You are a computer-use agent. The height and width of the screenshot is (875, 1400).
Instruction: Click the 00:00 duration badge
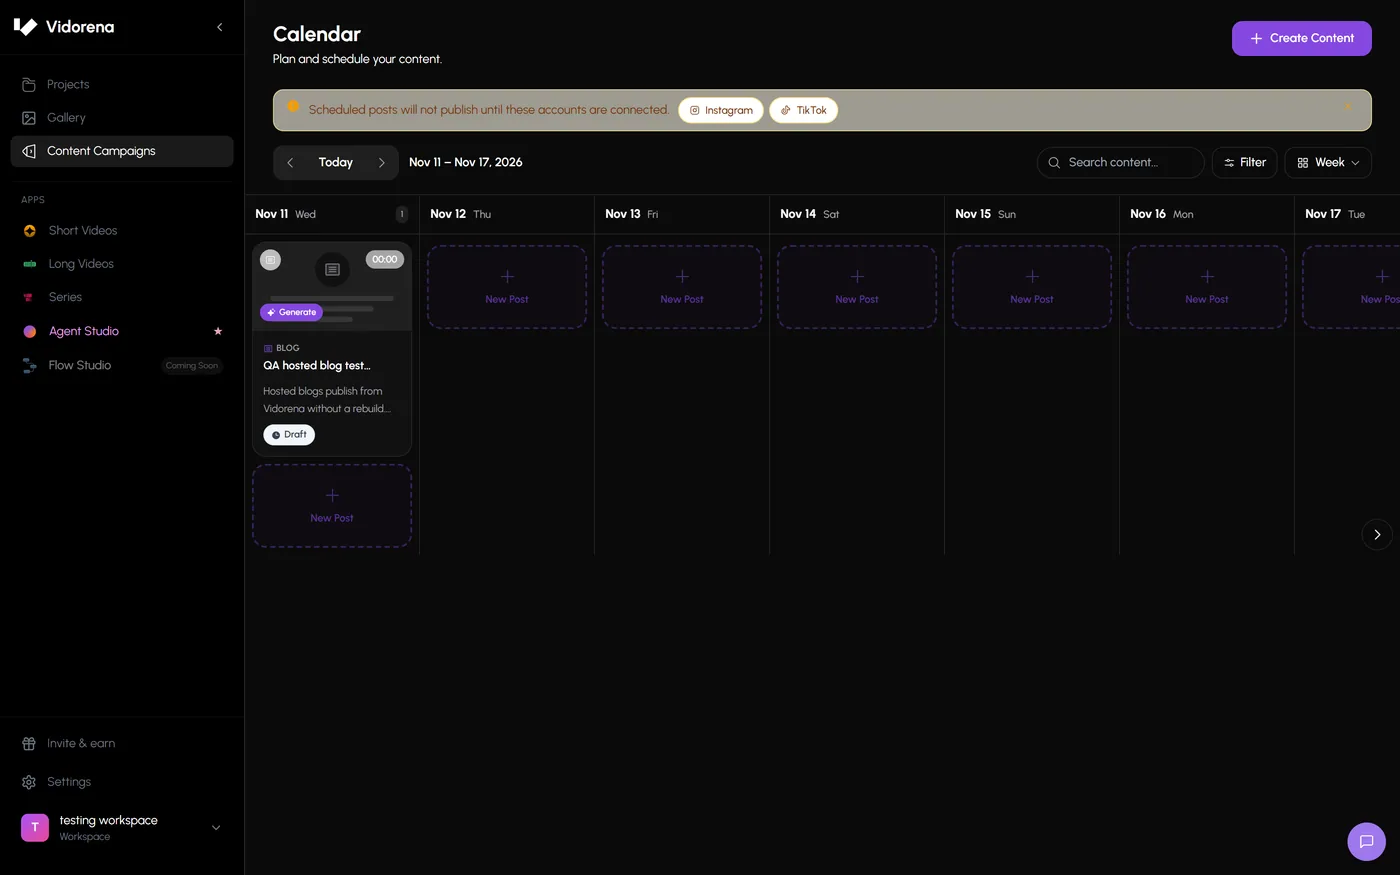click(385, 259)
